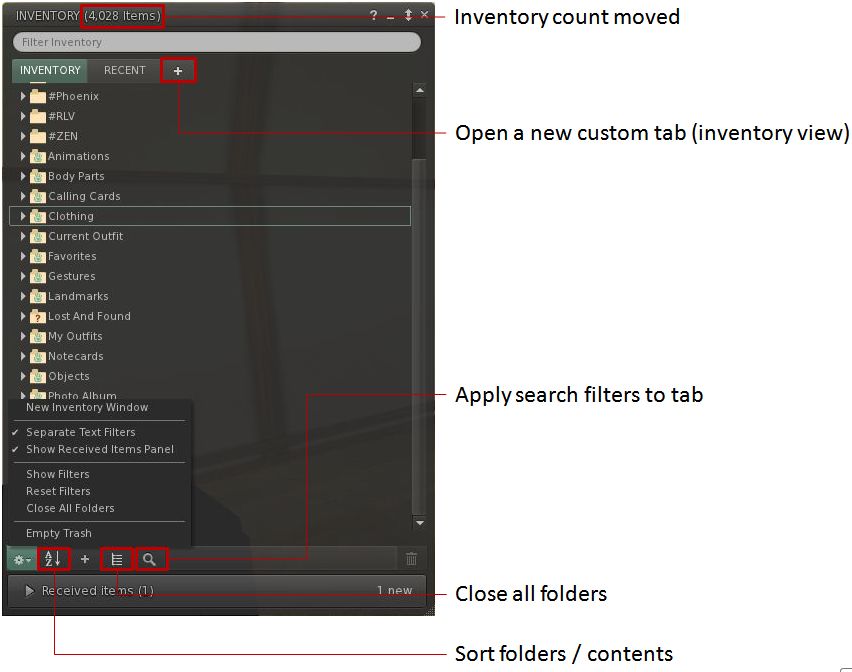Expand the Received items panel

click(x=30, y=591)
